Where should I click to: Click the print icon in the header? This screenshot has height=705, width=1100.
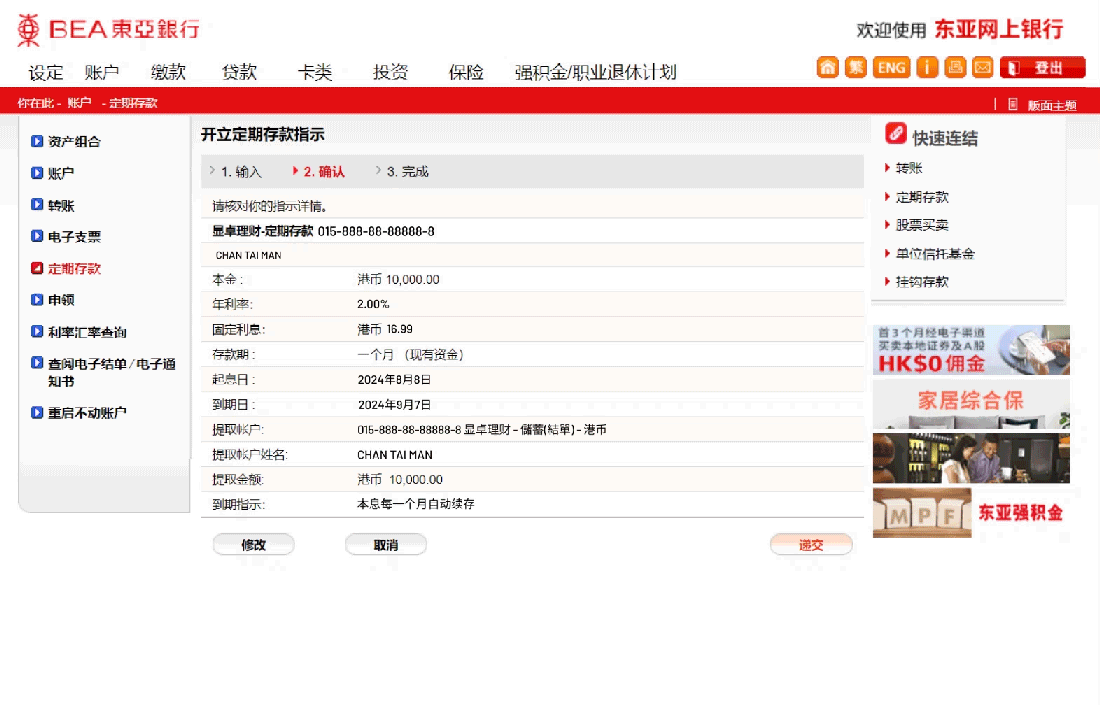click(x=955, y=67)
